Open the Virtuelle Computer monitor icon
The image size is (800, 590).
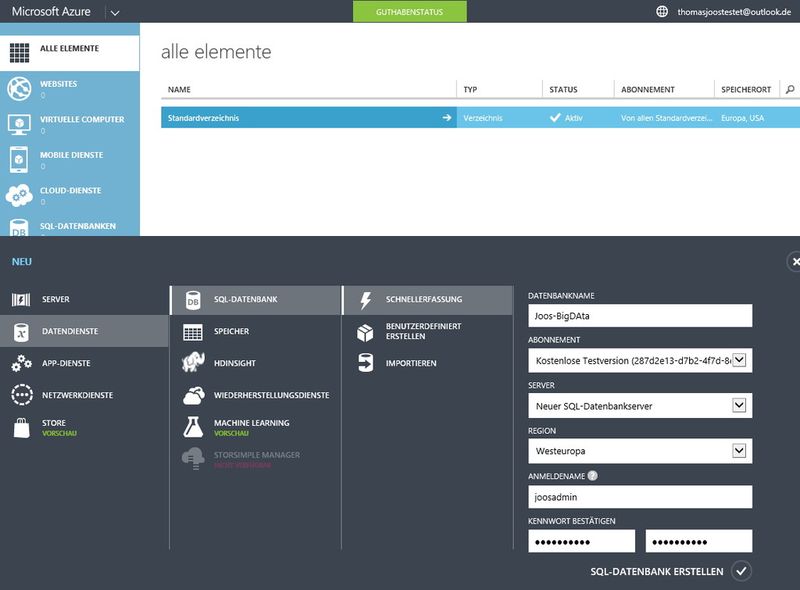[x=19, y=124]
